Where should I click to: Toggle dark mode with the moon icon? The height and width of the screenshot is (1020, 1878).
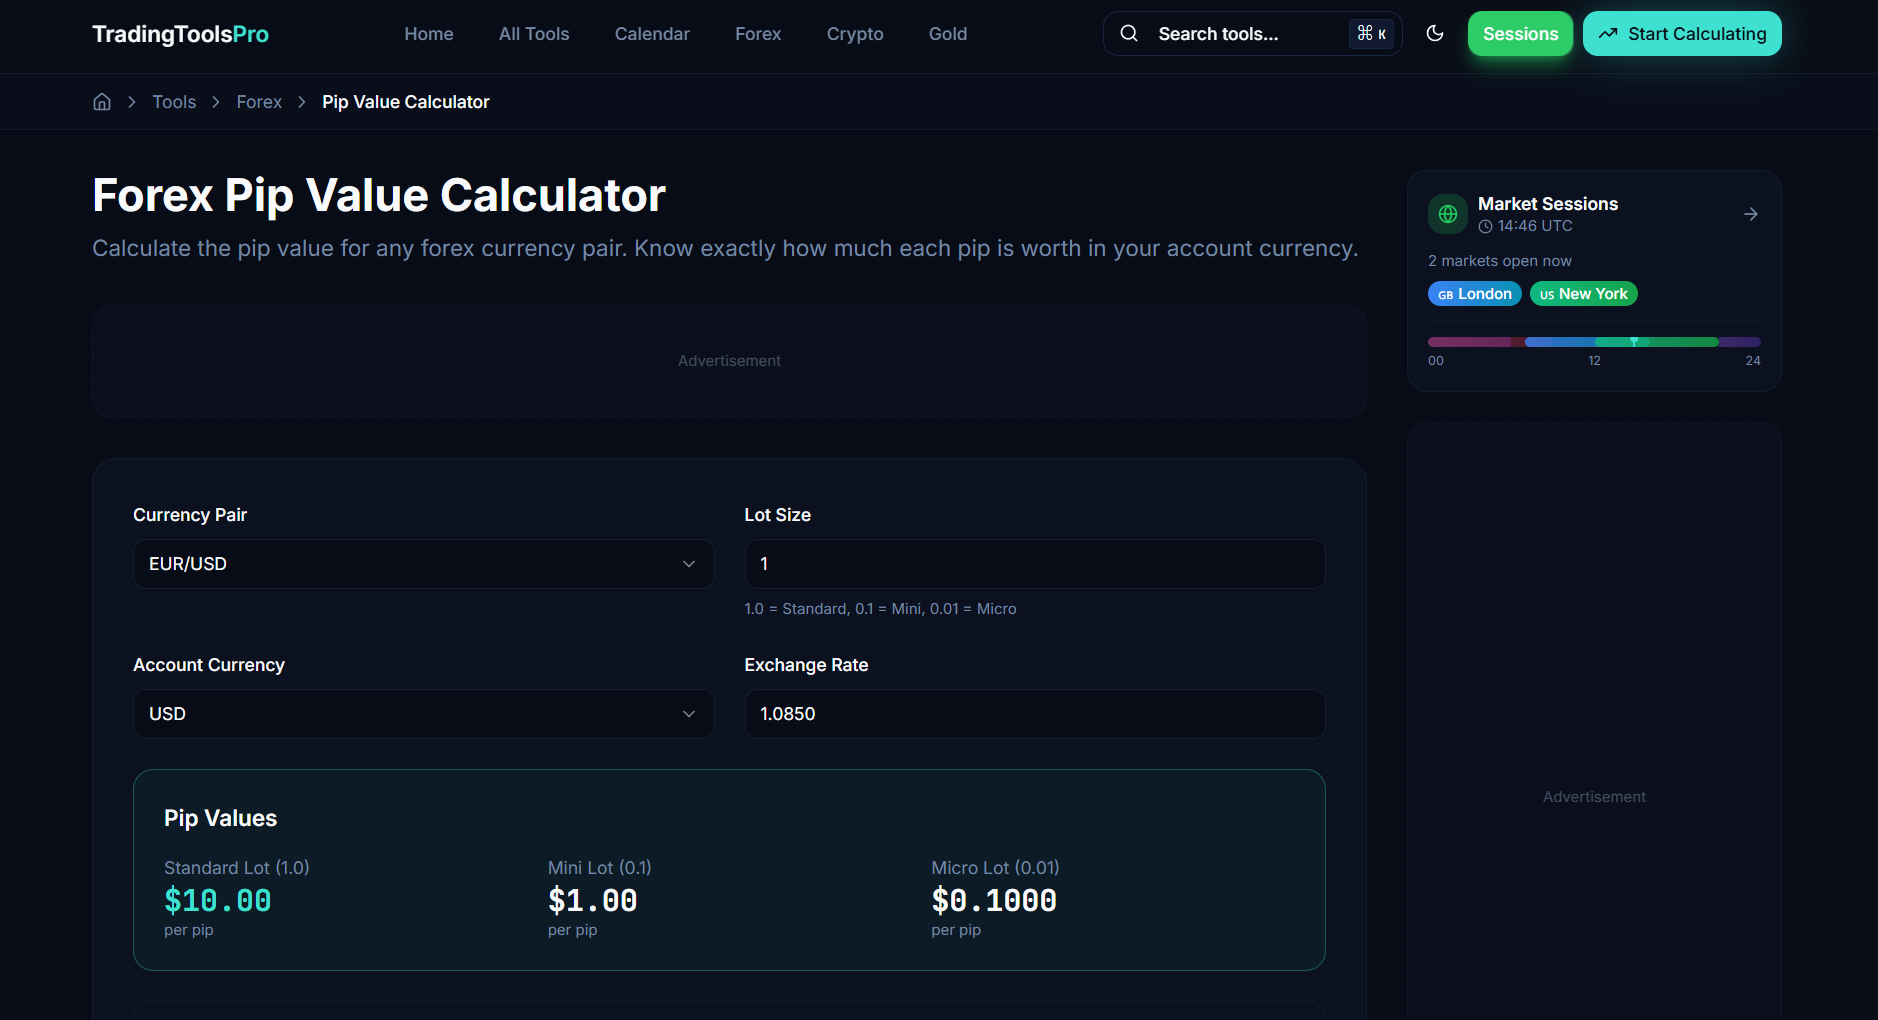[1435, 33]
